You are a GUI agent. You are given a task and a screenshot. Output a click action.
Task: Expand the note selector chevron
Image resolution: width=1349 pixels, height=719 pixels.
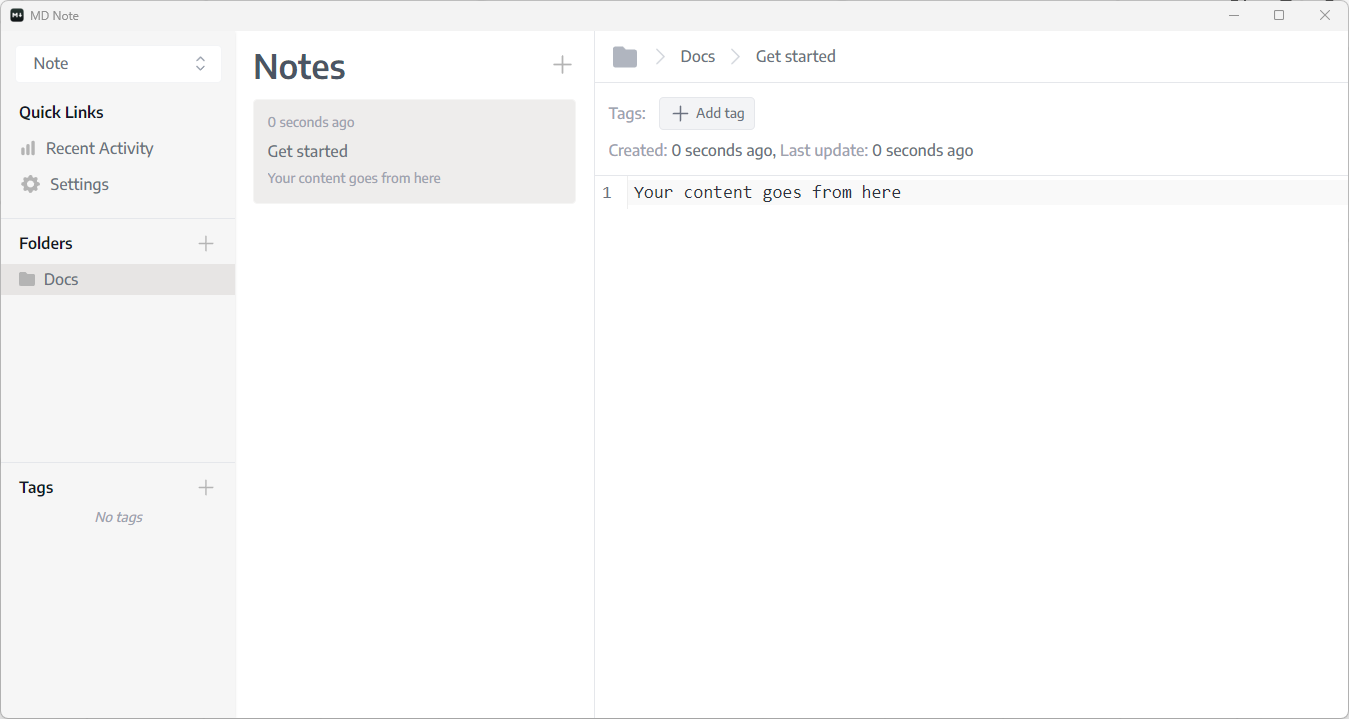200,63
